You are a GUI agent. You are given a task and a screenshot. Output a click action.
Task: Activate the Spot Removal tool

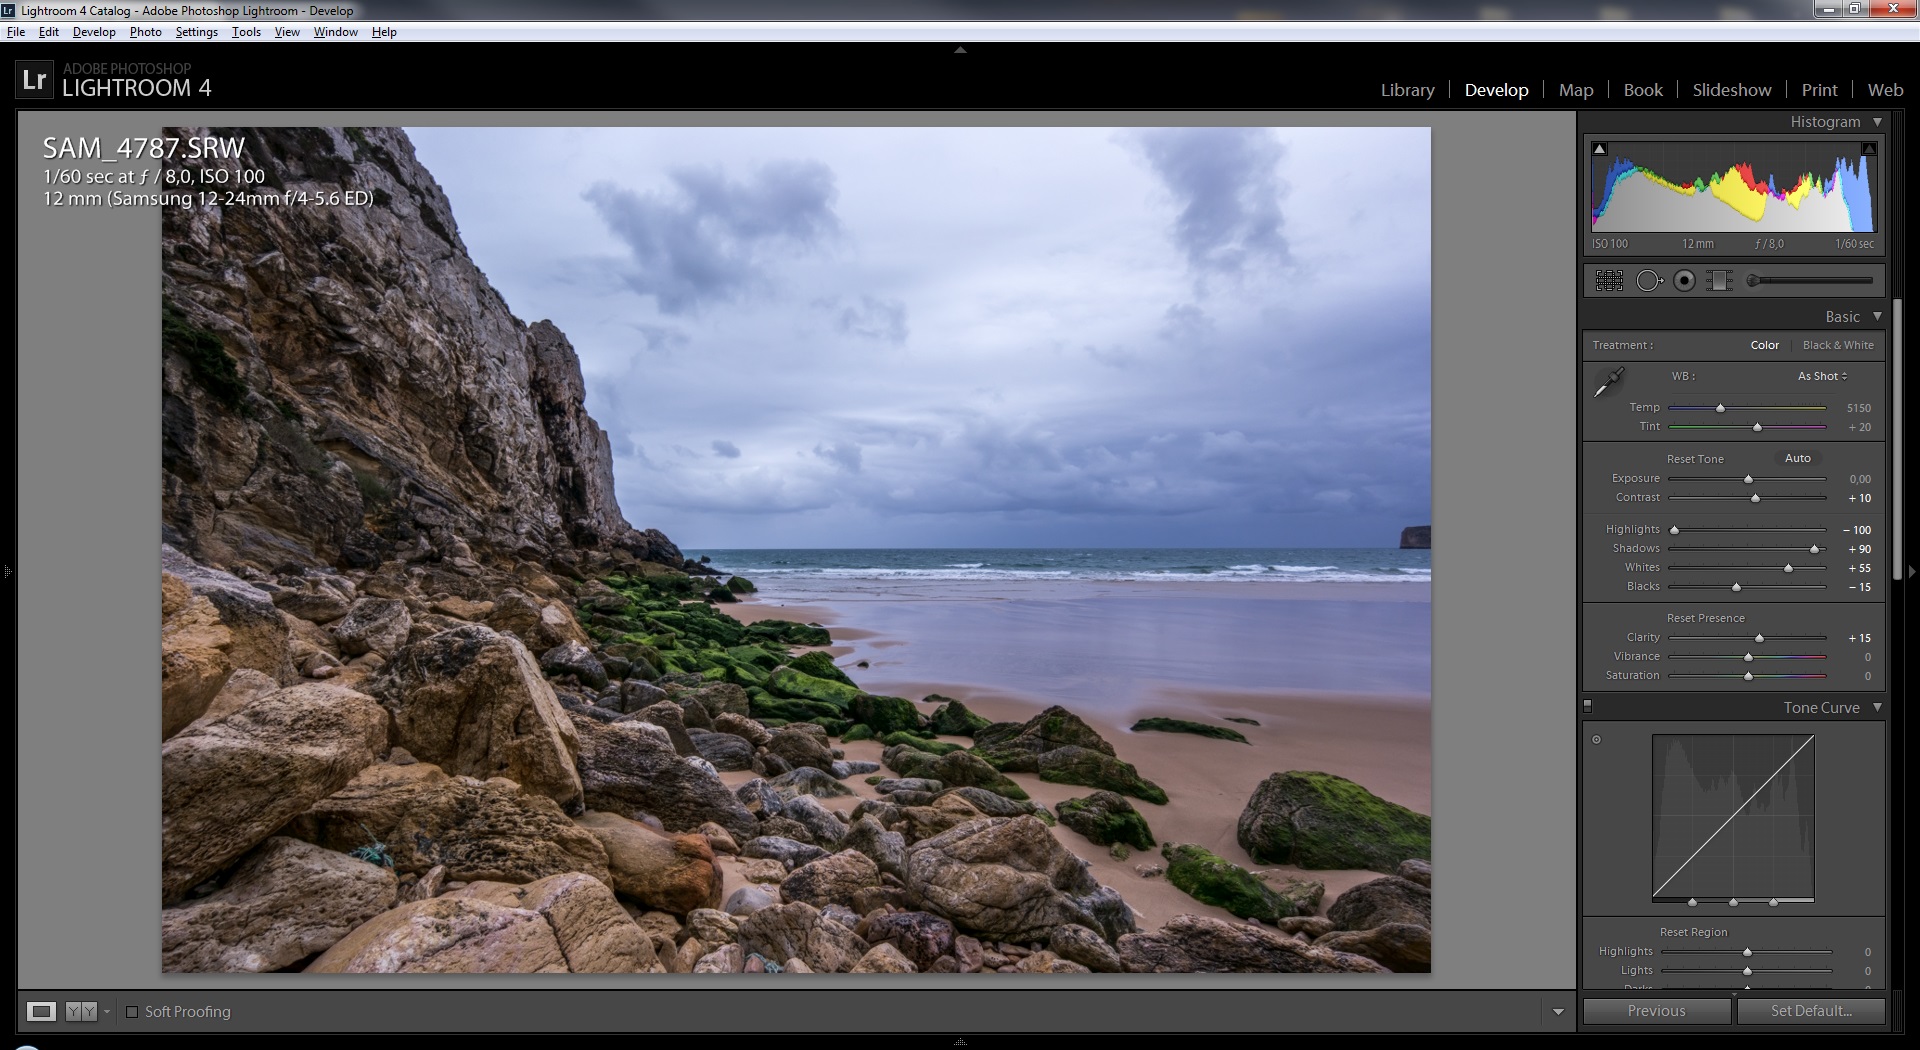click(1648, 281)
